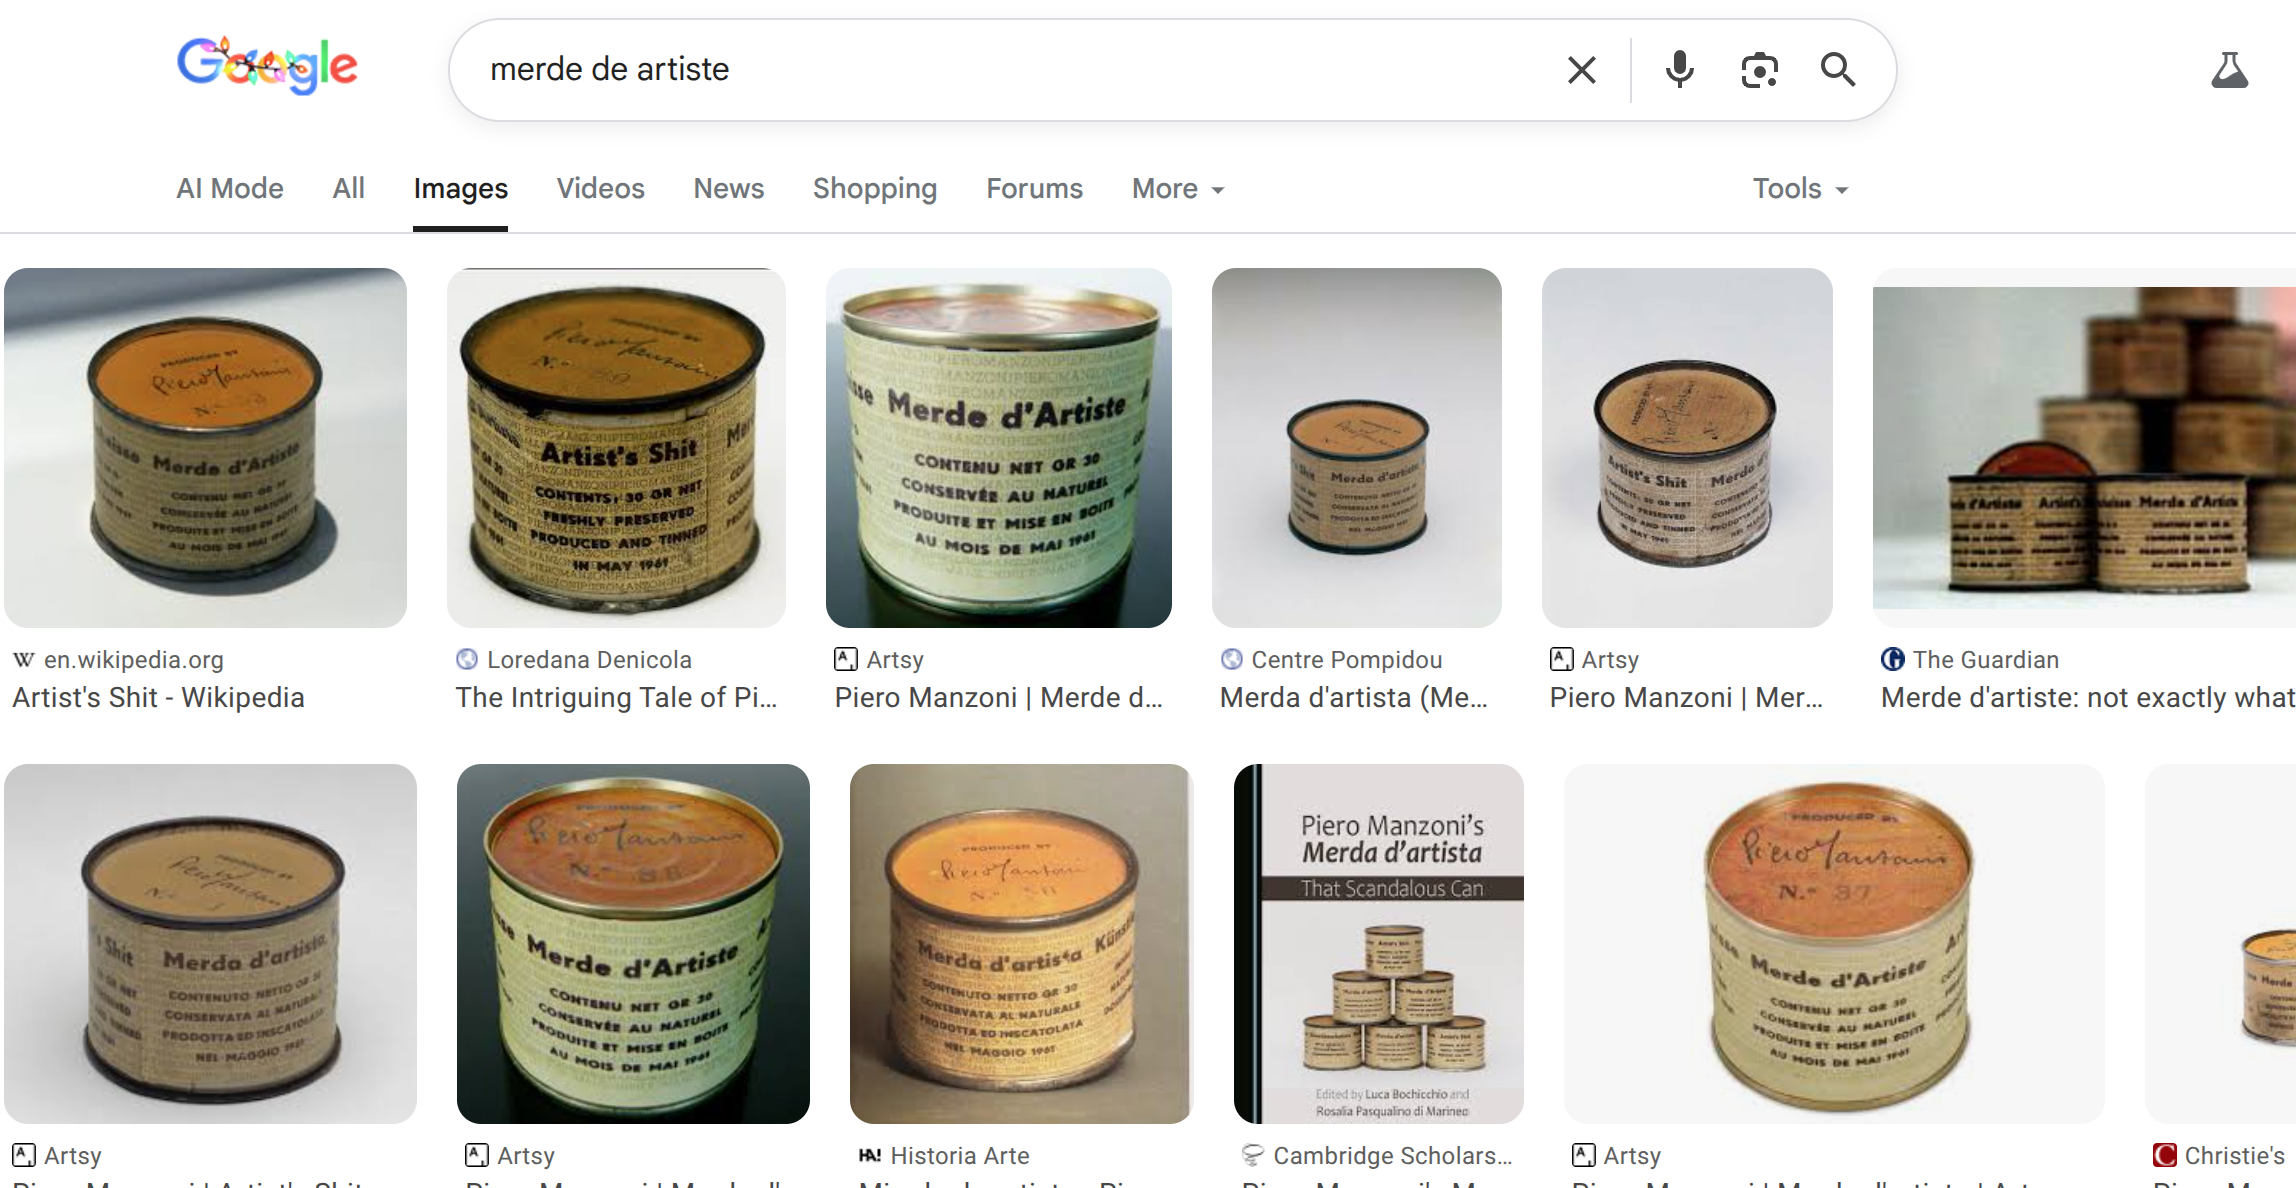Select the Shopping tab
The image size is (2296, 1188).
tap(875, 188)
